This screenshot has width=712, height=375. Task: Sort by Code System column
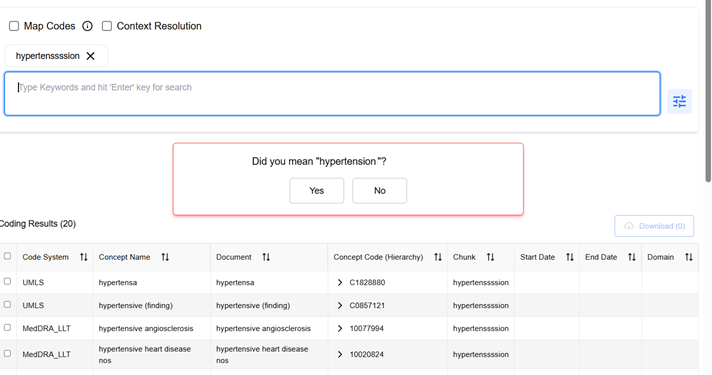(84, 257)
